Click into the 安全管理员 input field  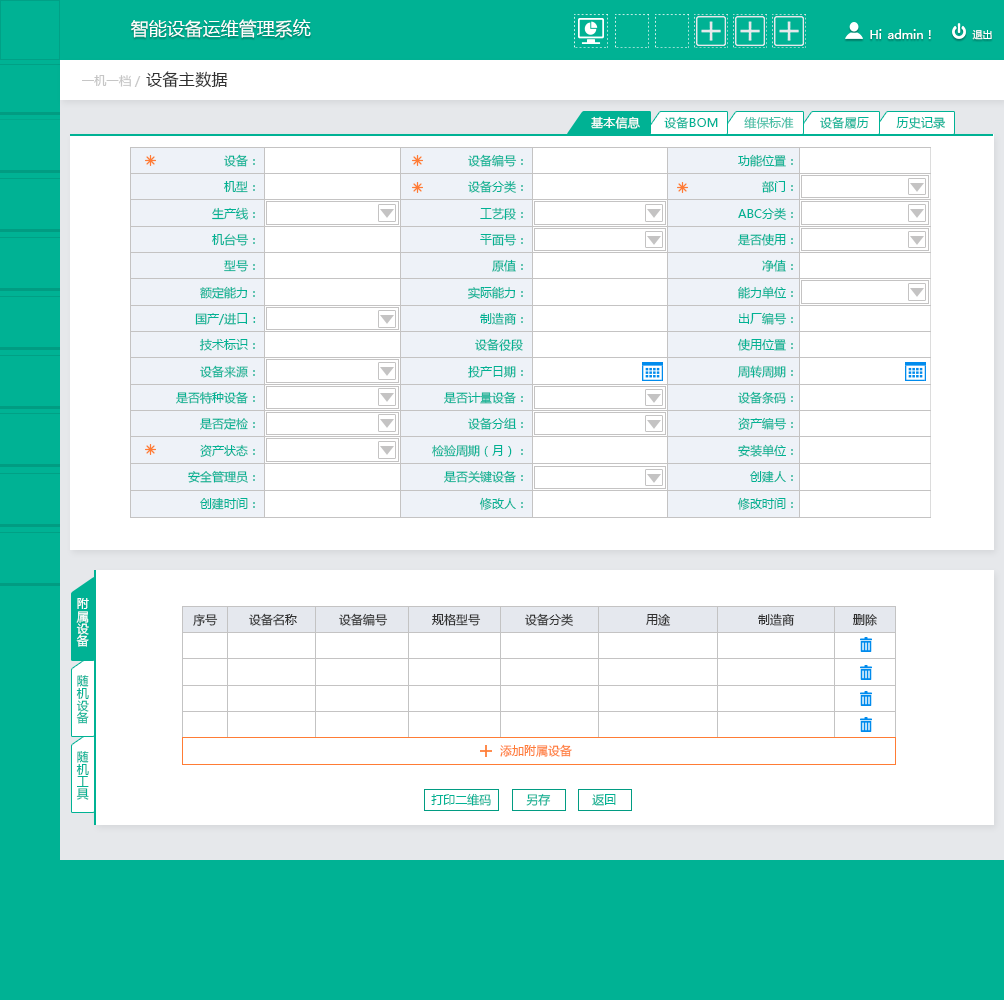point(332,477)
